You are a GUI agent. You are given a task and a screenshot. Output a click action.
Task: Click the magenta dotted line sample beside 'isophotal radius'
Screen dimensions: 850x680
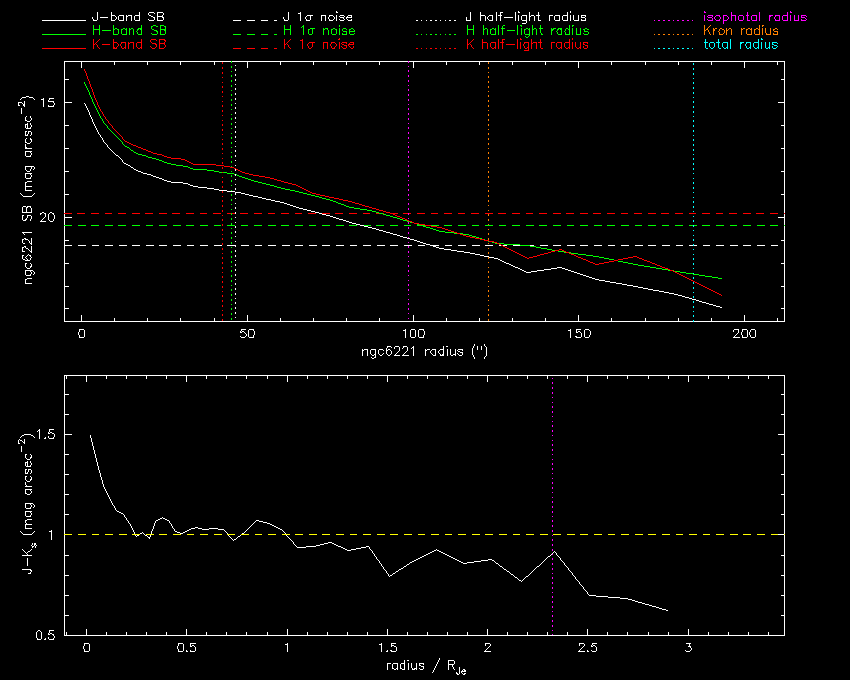coord(675,20)
